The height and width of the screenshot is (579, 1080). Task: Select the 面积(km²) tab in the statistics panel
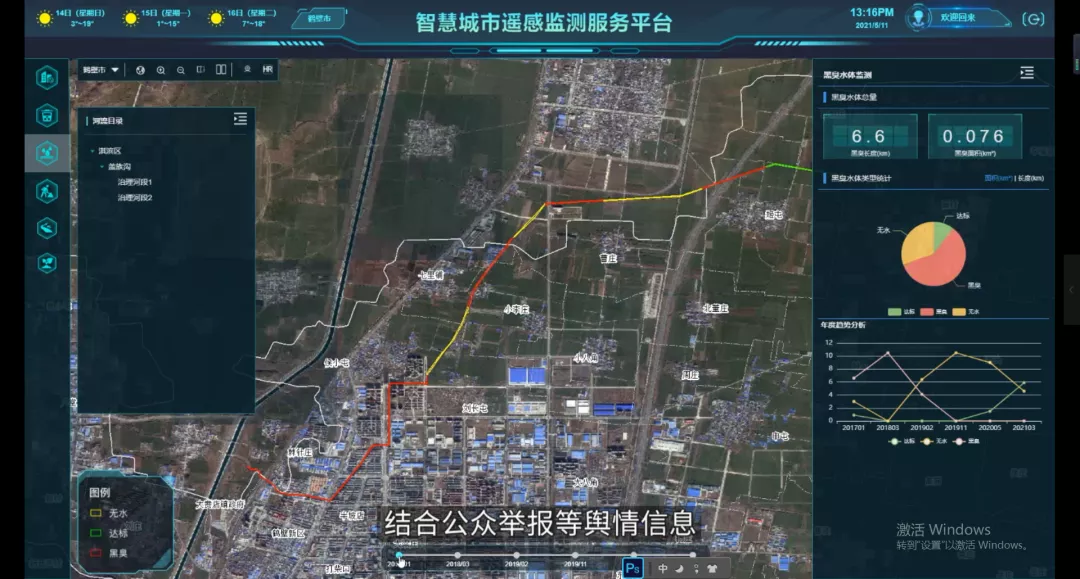pos(999,178)
